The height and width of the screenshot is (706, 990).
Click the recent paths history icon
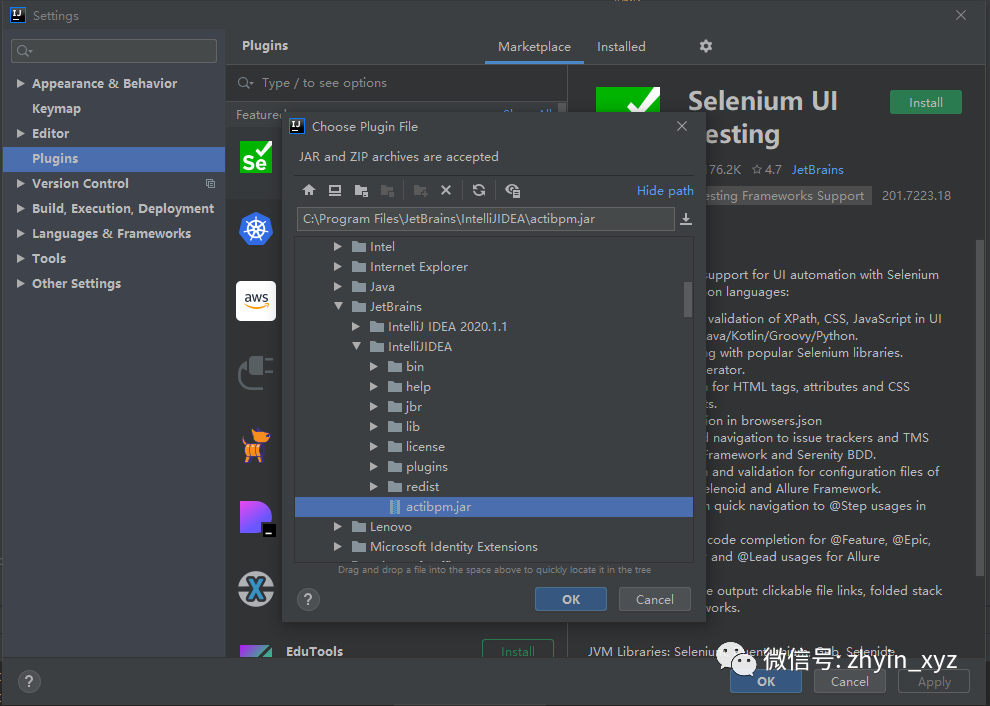pyautogui.click(x=686, y=219)
